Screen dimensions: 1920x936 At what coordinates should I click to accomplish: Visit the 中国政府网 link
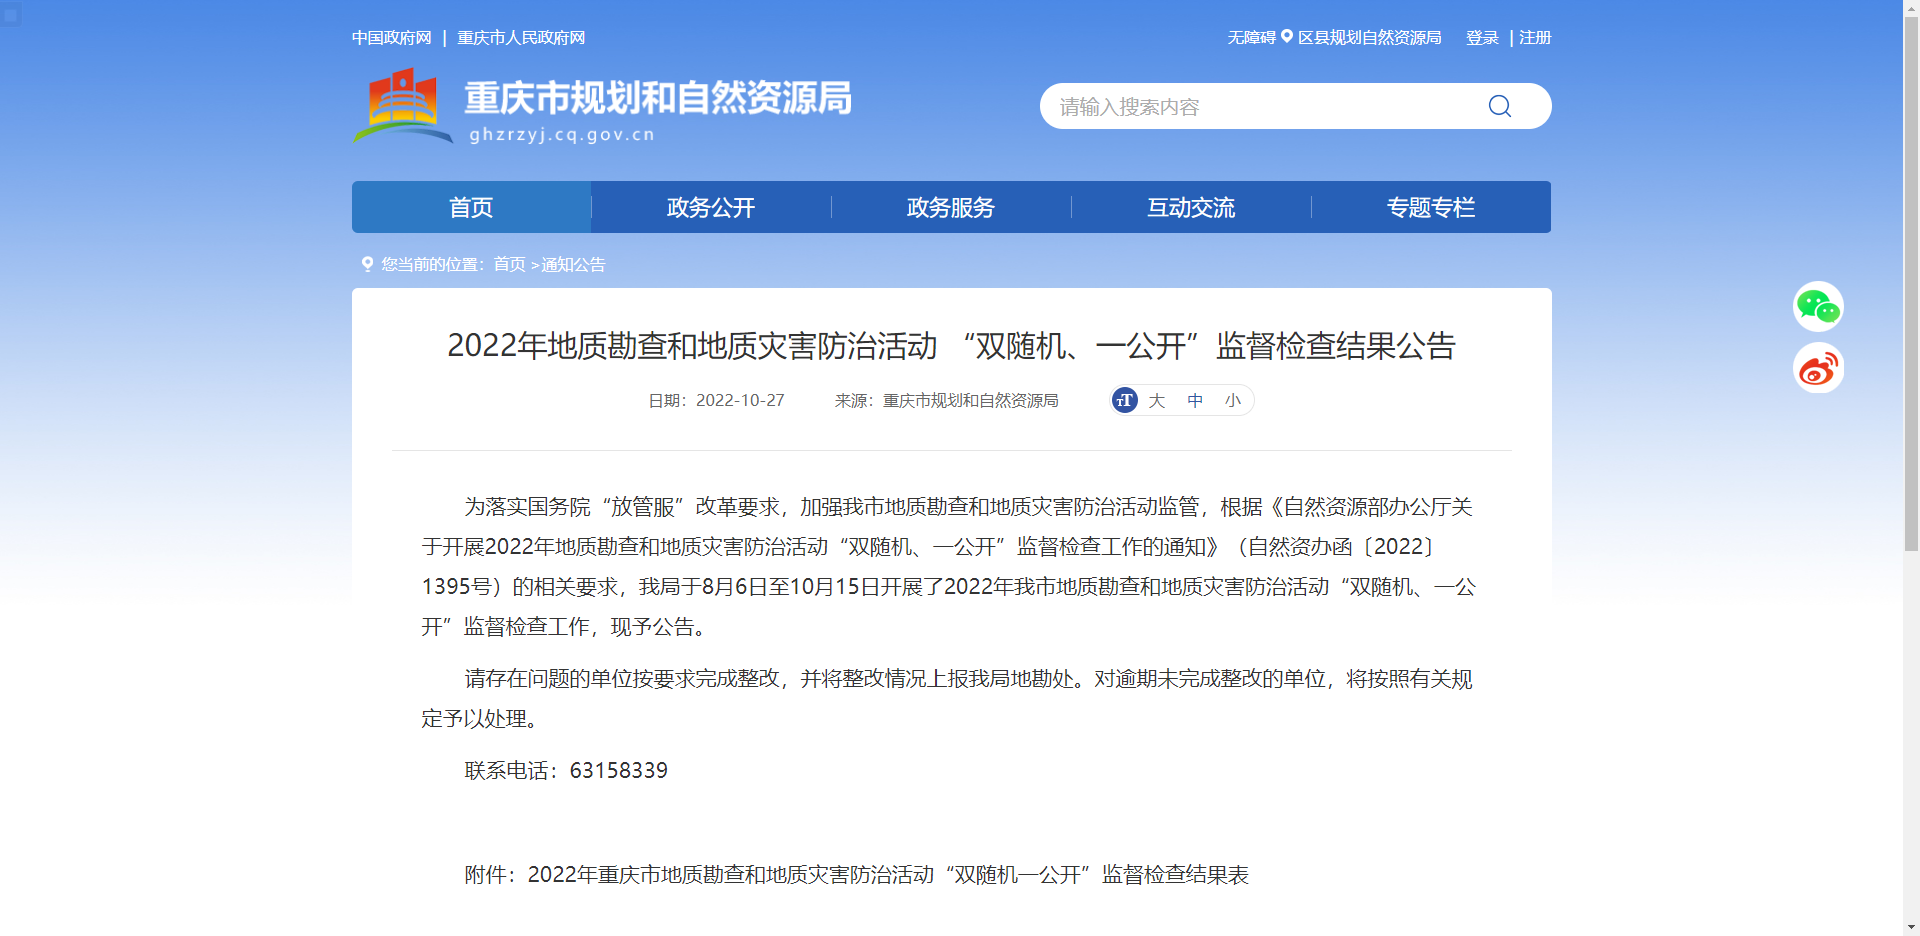pyautogui.click(x=394, y=37)
